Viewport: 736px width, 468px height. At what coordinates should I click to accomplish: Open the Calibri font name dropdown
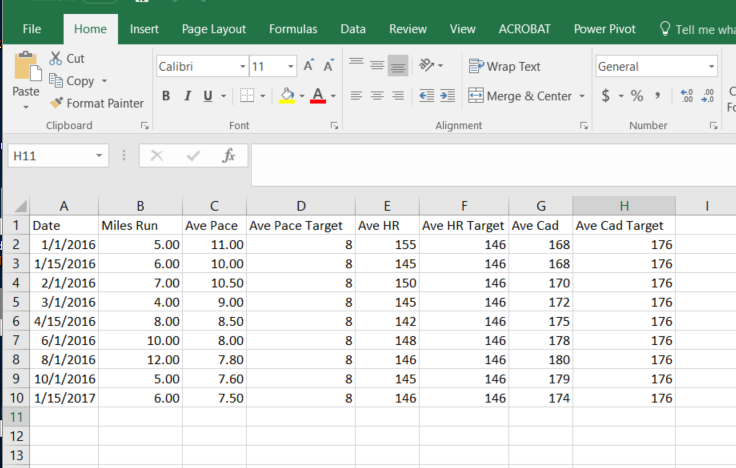pyautogui.click(x=242, y=66)
